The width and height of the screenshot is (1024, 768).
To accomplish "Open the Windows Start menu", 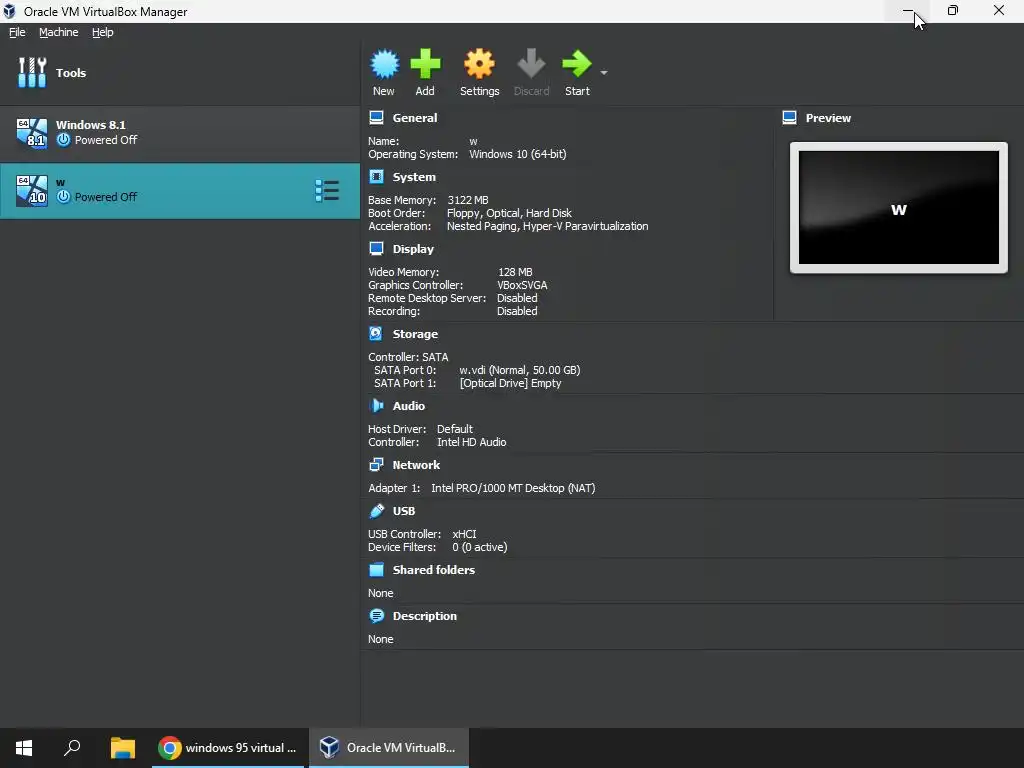I will (x=24, y=748).
